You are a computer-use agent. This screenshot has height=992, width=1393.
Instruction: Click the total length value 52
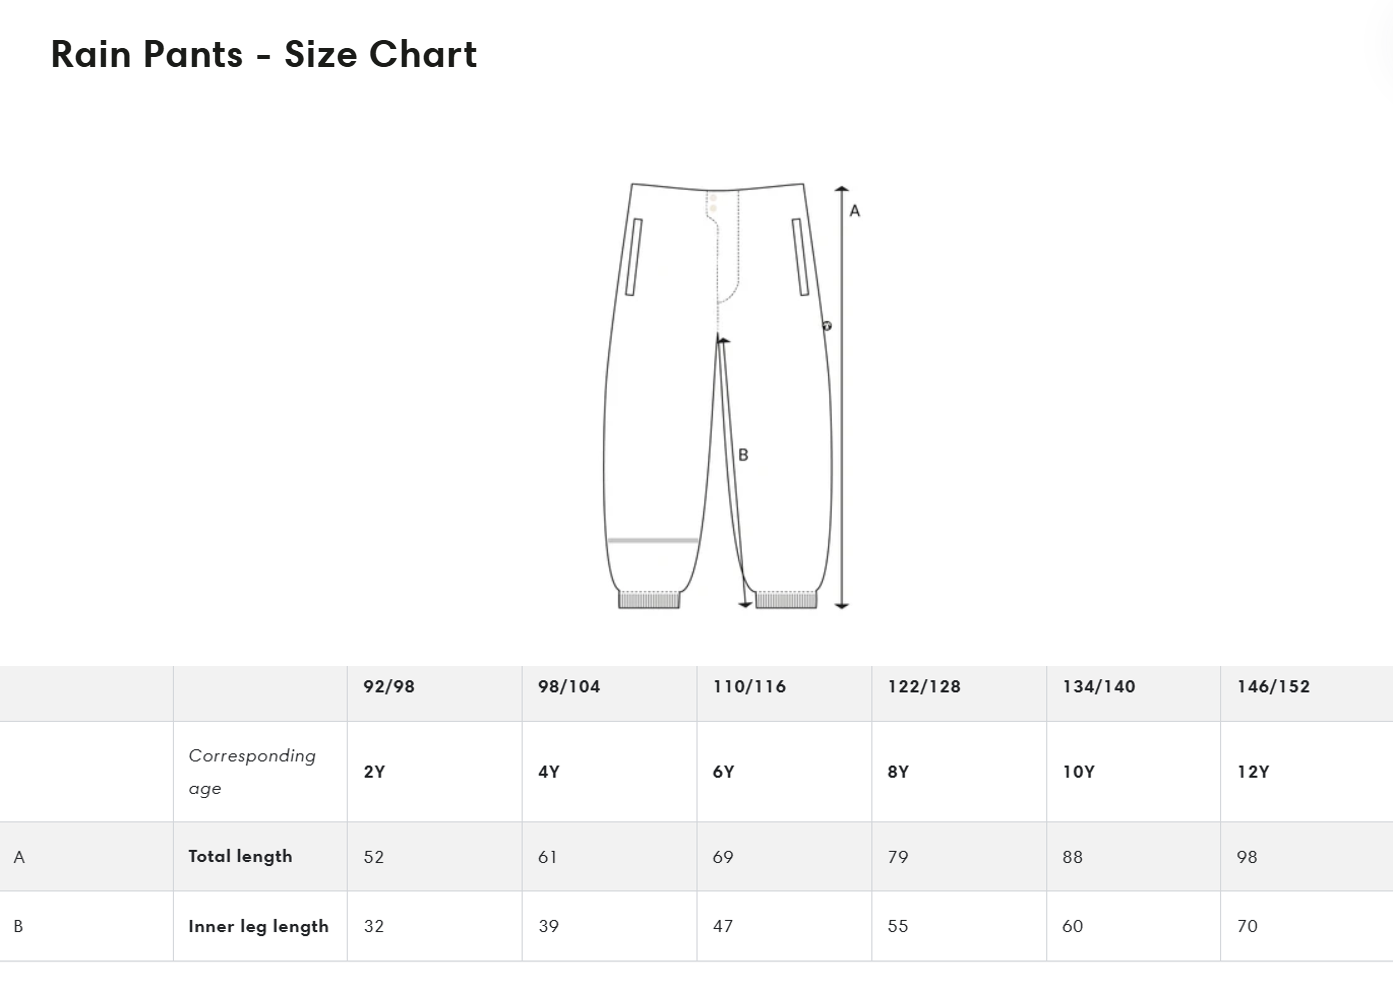tap(374, 857)
